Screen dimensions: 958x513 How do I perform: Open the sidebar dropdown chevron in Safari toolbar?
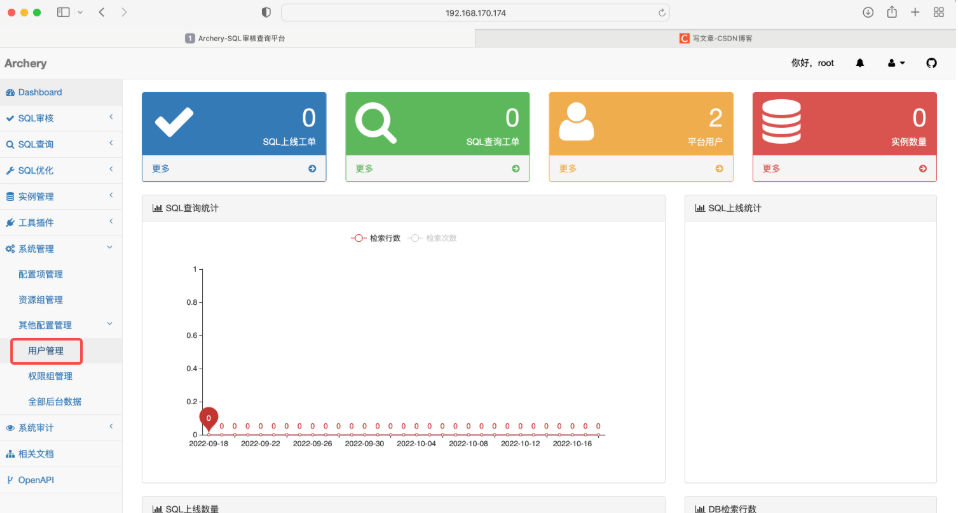(x=80, y=12)
